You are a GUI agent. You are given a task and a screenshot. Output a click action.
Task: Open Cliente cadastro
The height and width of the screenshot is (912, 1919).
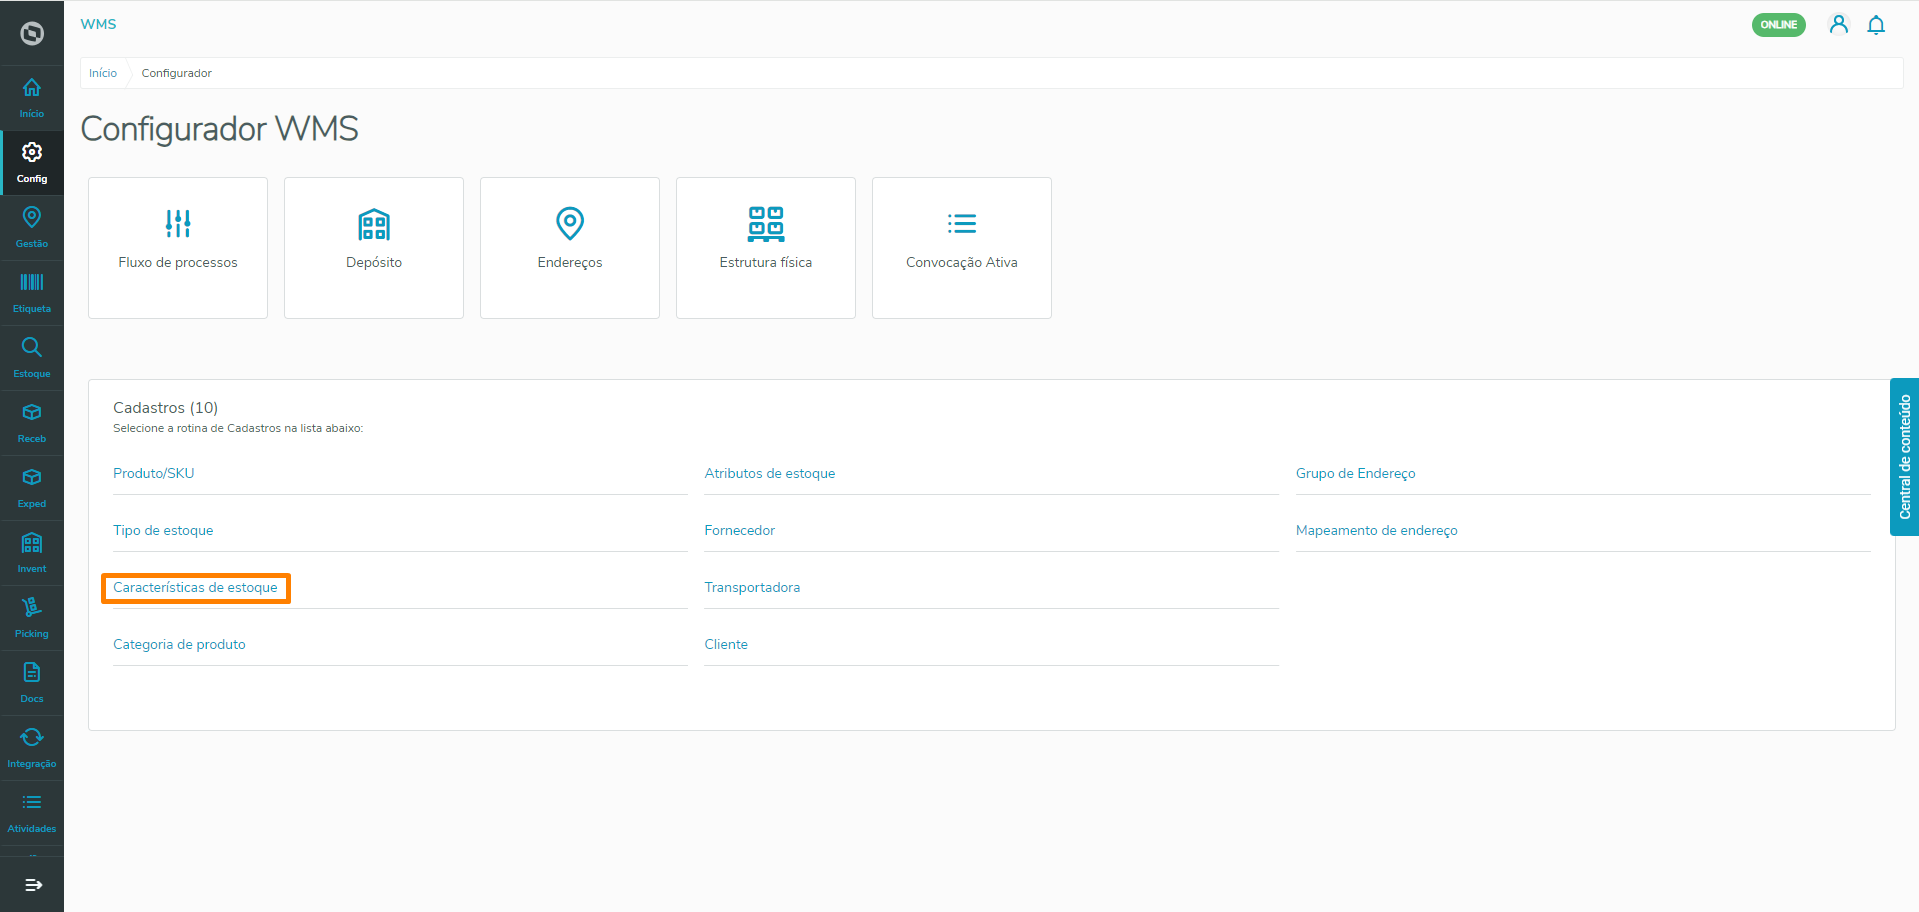click(x=726, y=644)
